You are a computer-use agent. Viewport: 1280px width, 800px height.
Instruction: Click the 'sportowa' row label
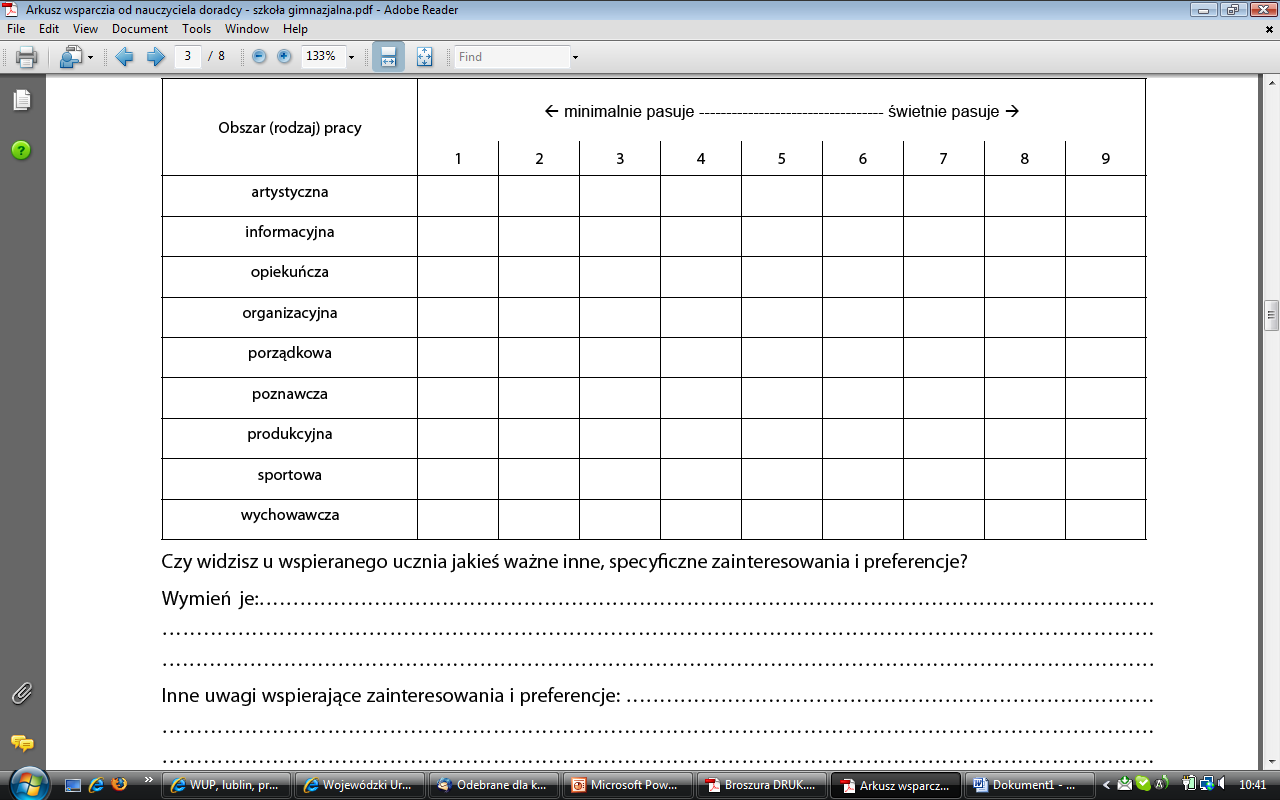pyautogui.click(x=290, y=475)
